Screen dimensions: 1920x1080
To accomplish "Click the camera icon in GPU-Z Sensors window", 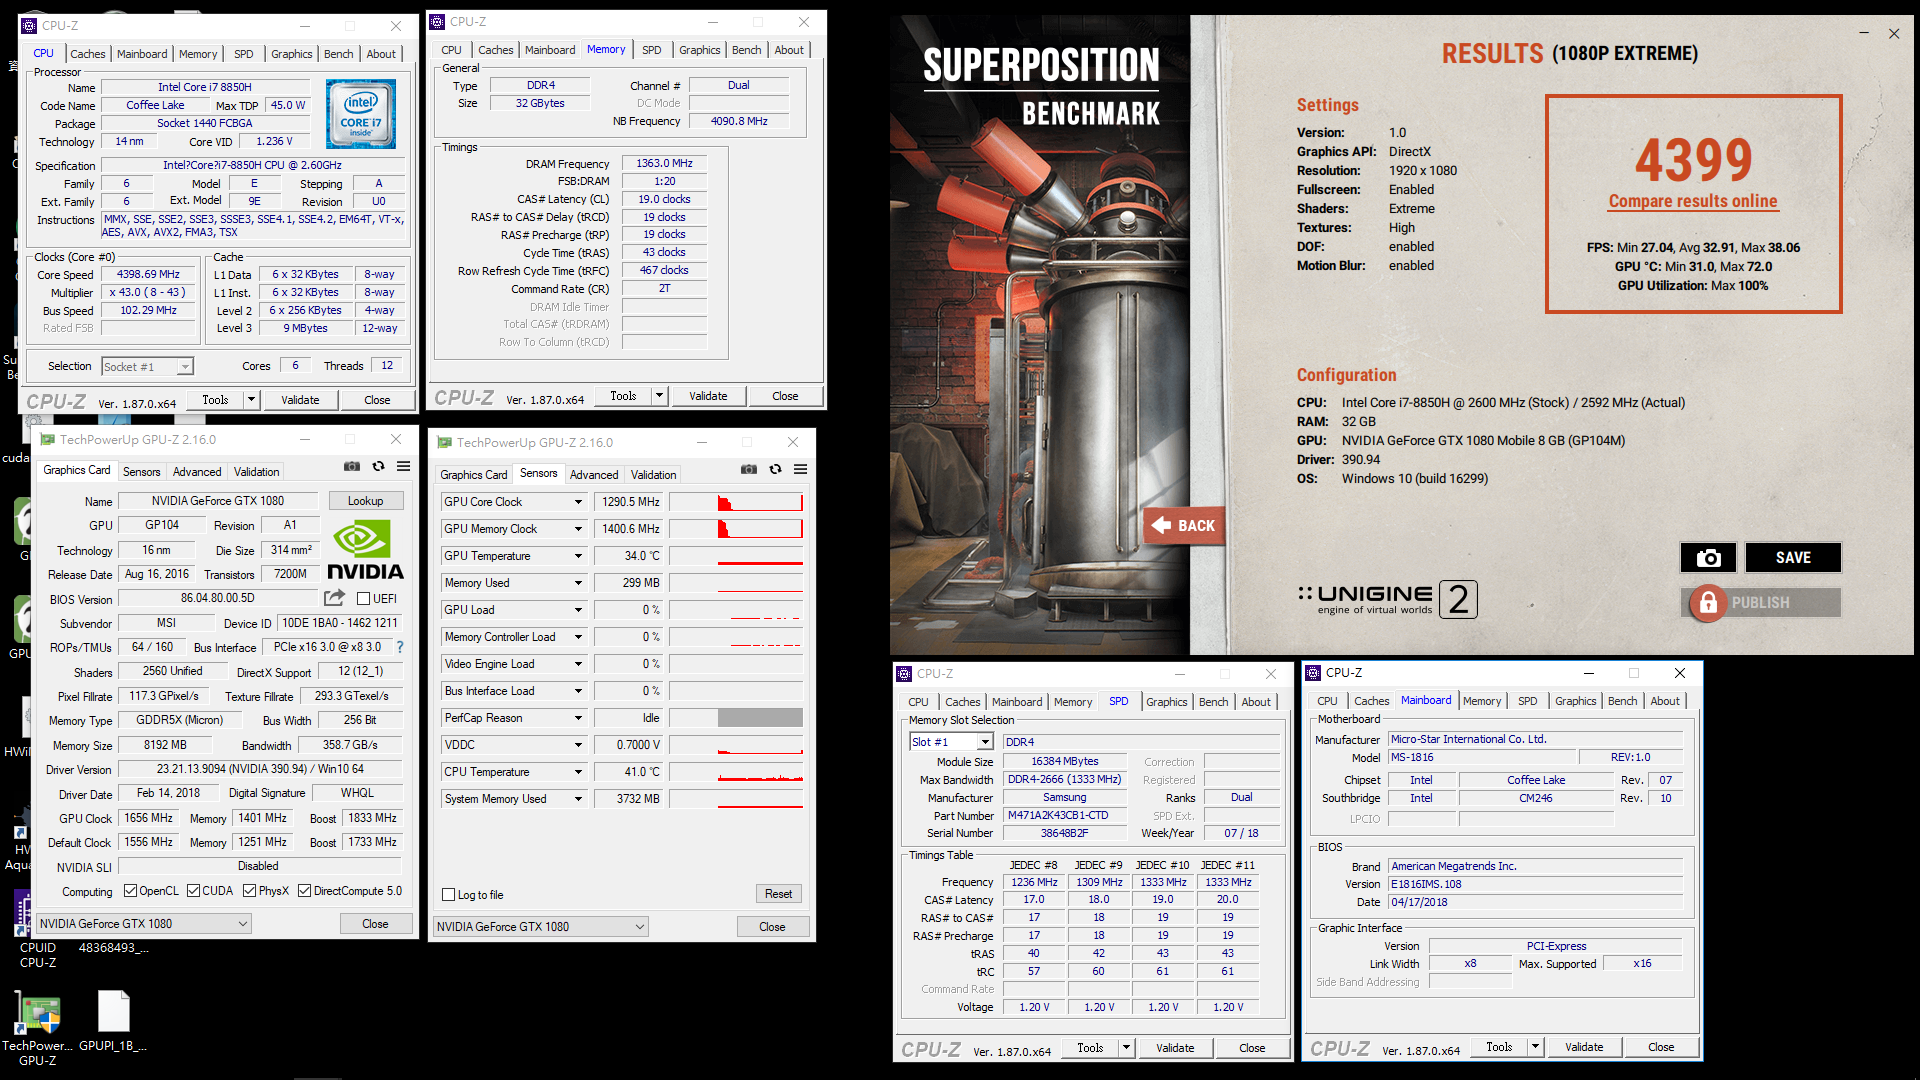I will tap(749, 469).
